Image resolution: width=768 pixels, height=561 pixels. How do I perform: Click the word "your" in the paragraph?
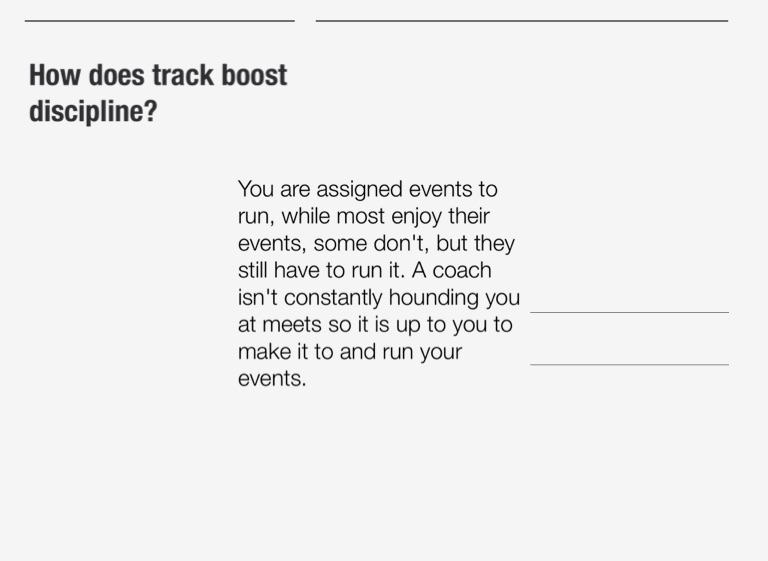(441, 352)
